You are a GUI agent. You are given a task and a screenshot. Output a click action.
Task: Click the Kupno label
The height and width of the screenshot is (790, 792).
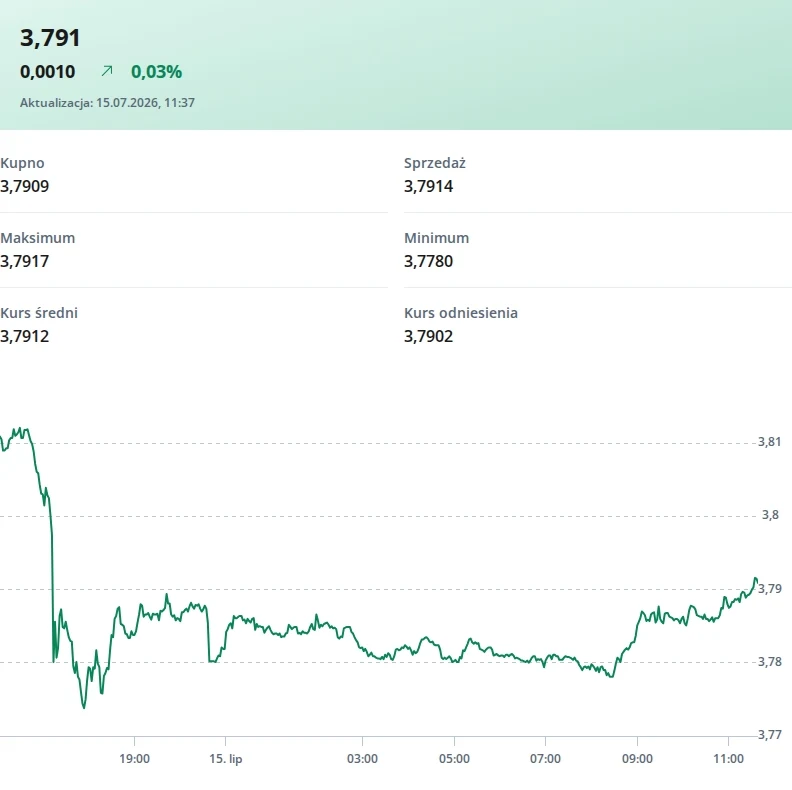tap(22, 163)
